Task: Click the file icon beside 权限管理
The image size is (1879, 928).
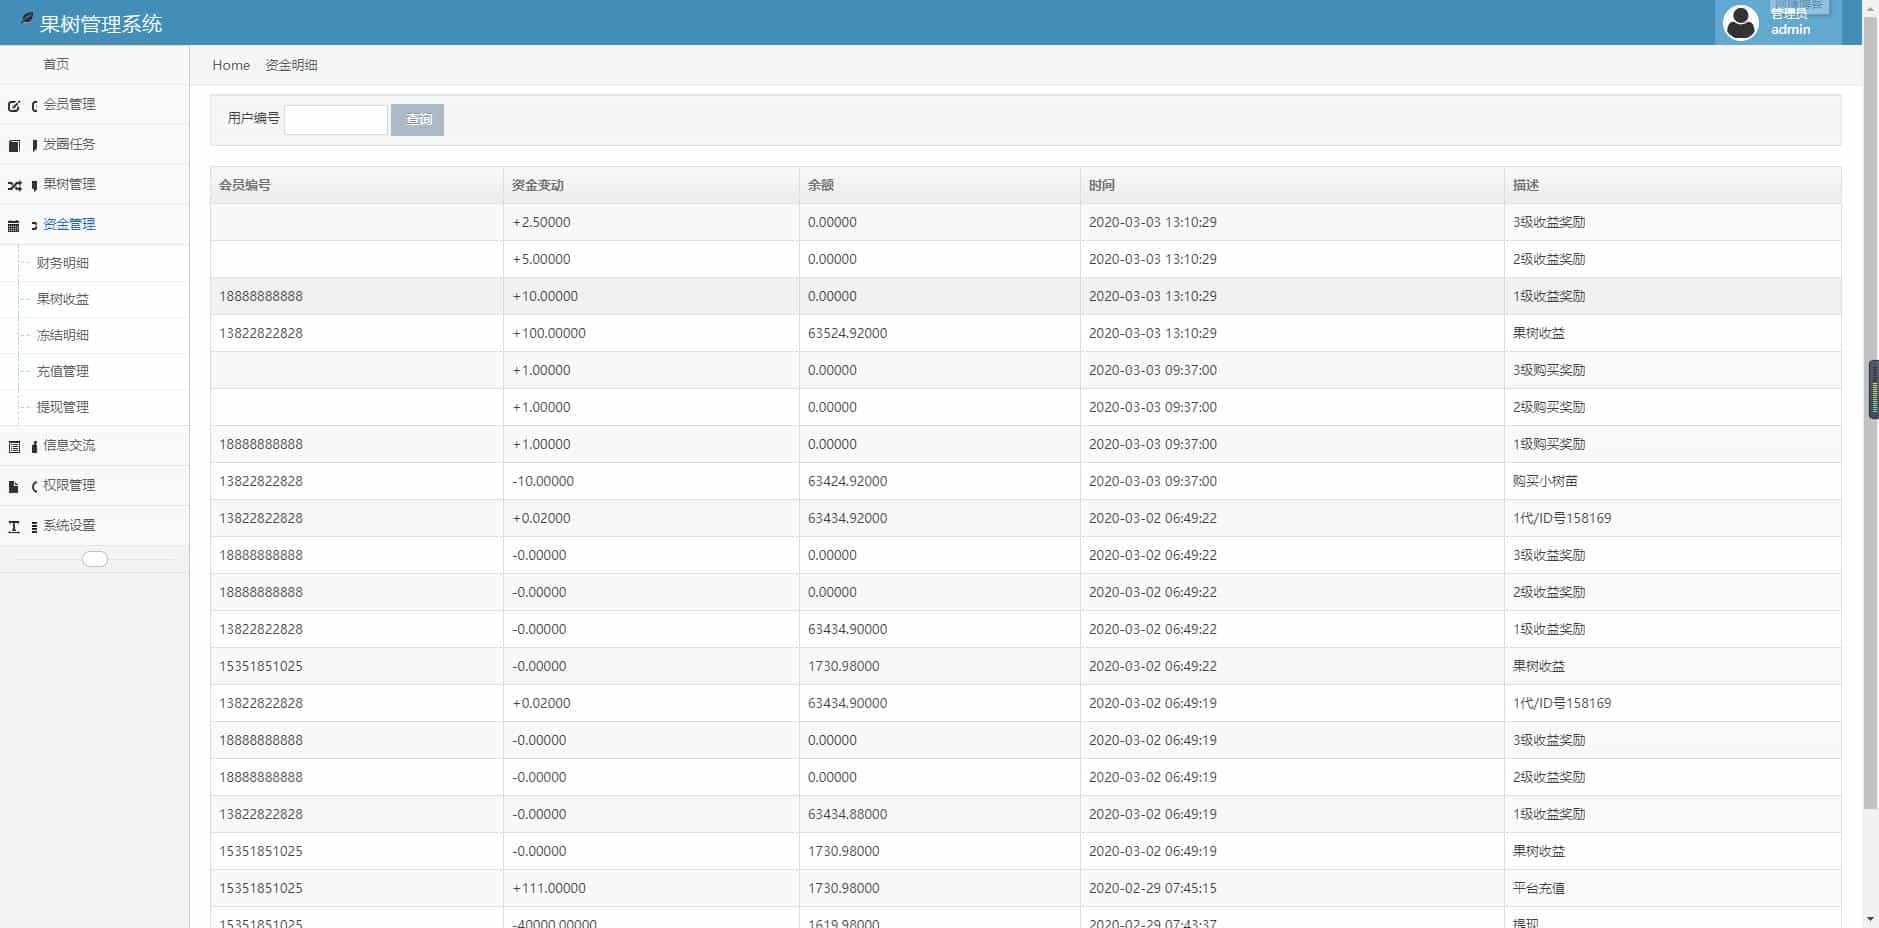Action: [x=14, y=486]
